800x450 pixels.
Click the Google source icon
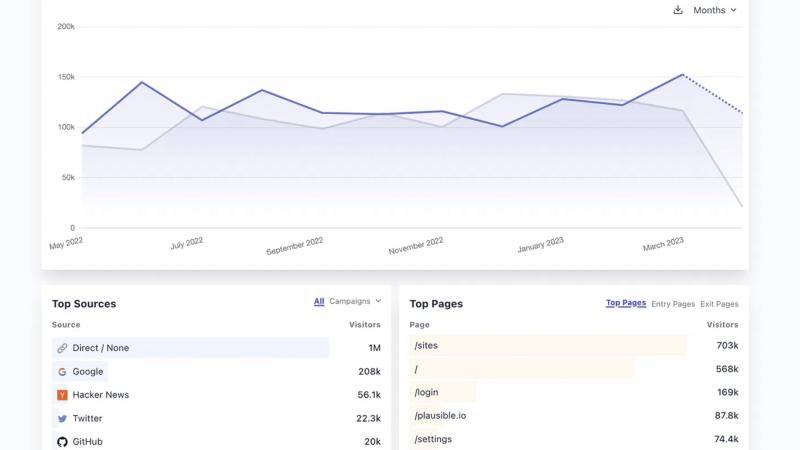(62, 371)
